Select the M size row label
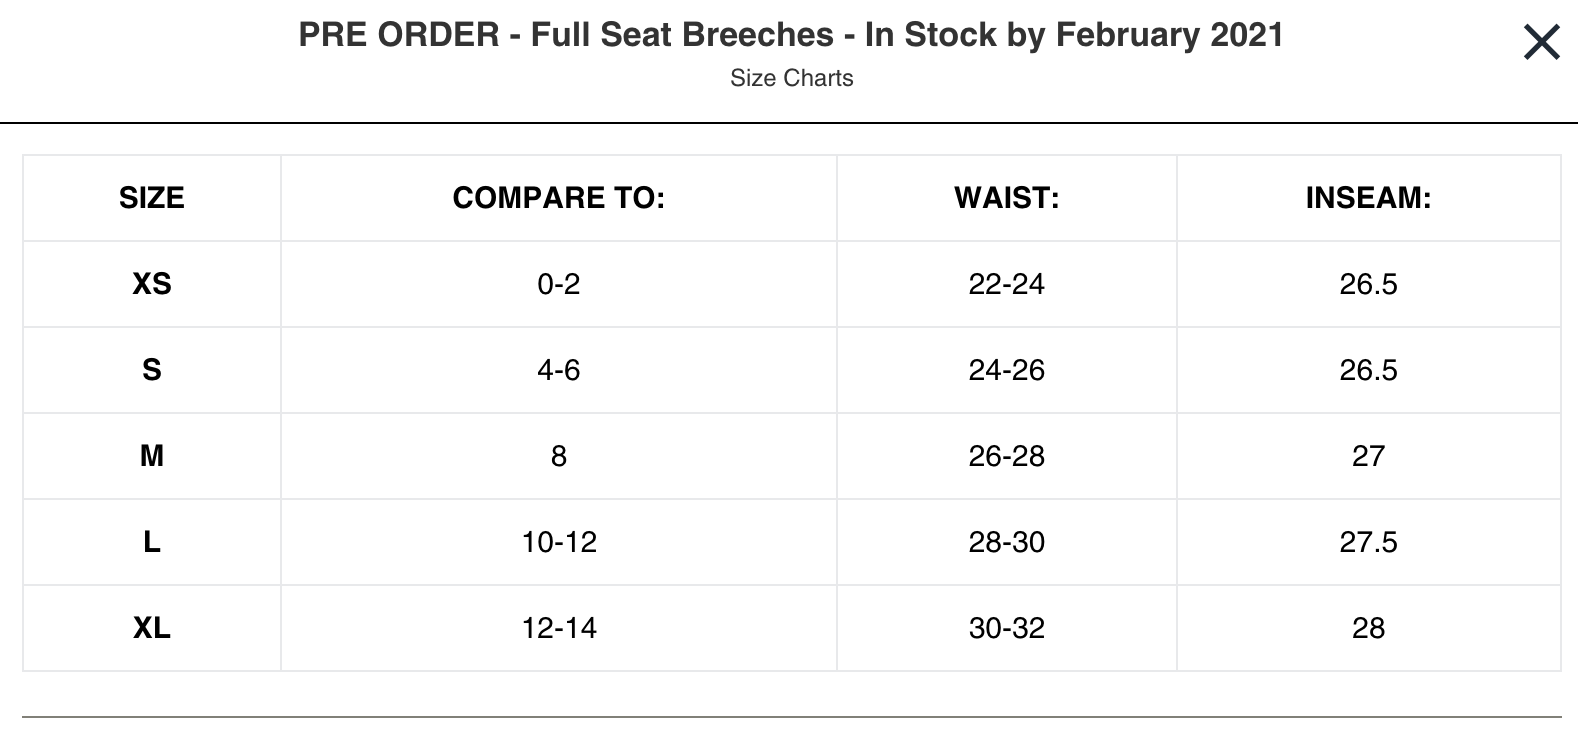This screenshot has width=1578, height=754. point(152,456)
